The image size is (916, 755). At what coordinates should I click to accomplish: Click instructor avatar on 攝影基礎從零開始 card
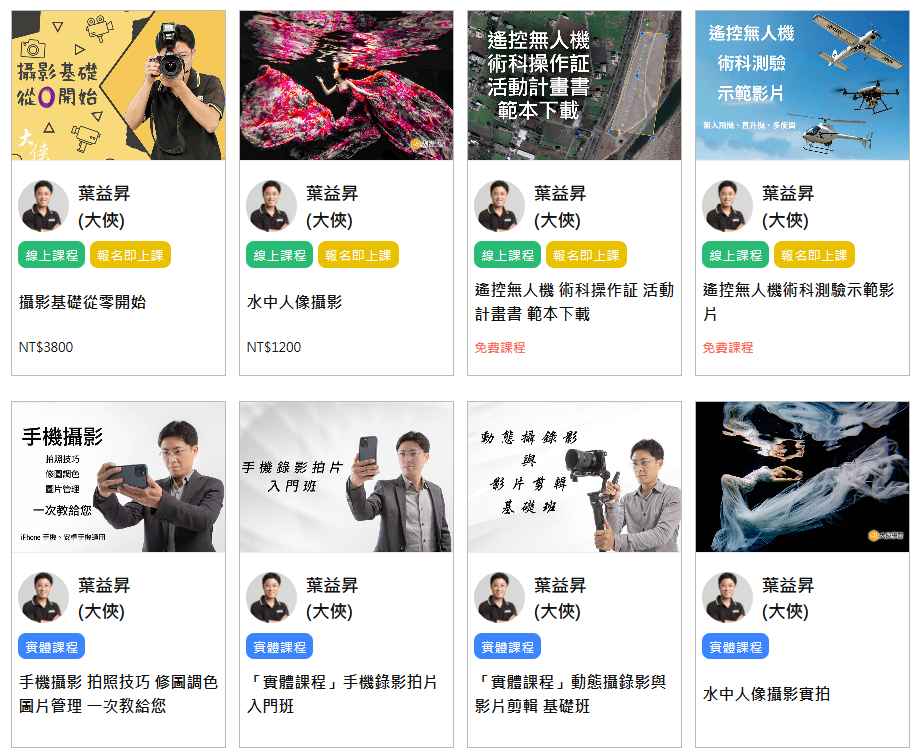point(43,206)
